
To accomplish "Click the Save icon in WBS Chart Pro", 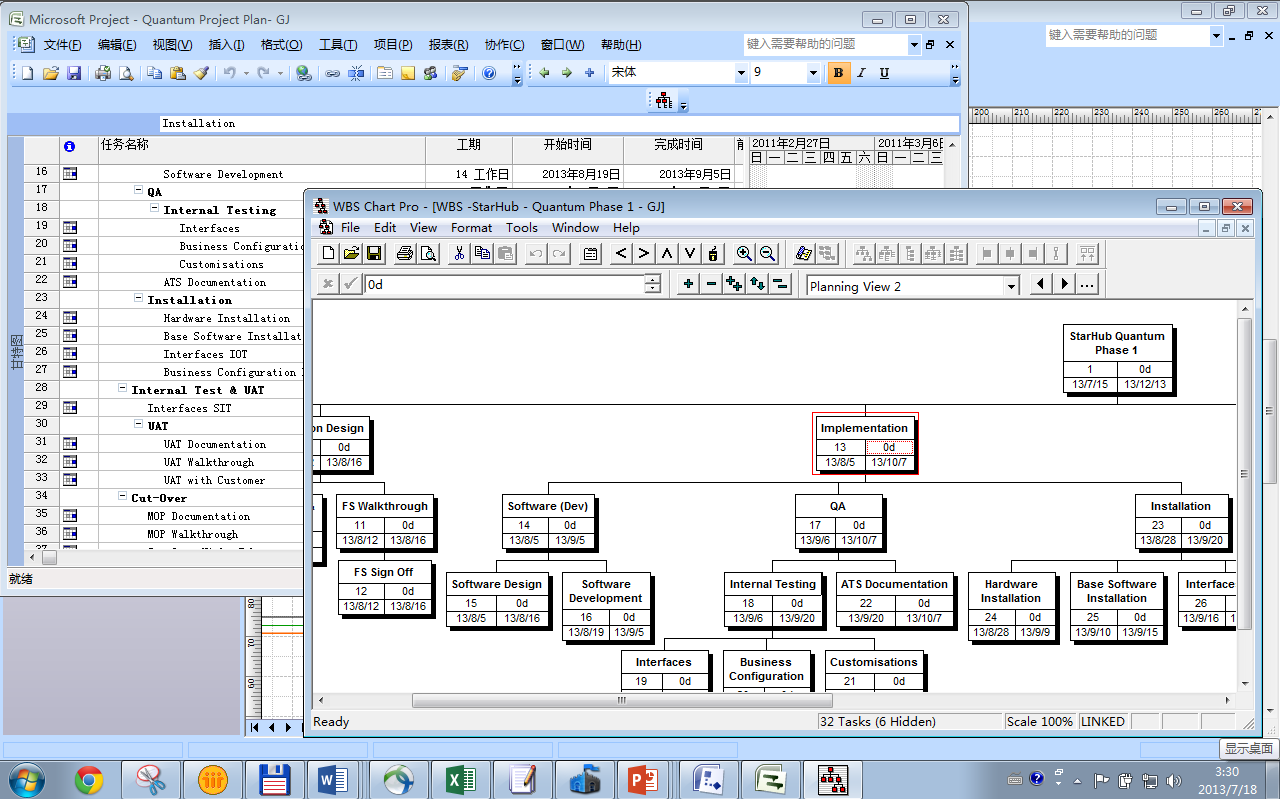I will point(374,254).
